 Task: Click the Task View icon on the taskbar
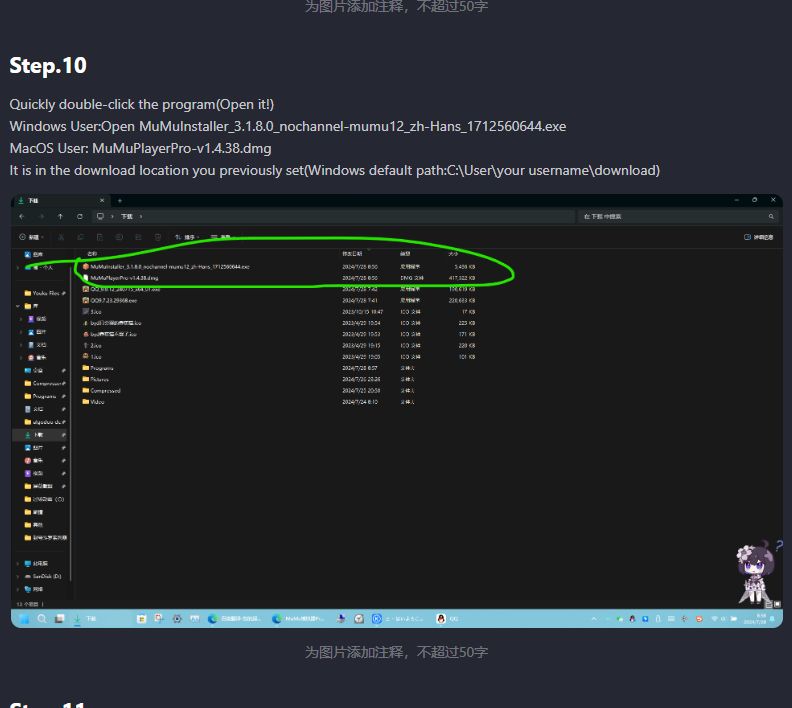pos(60,619)
